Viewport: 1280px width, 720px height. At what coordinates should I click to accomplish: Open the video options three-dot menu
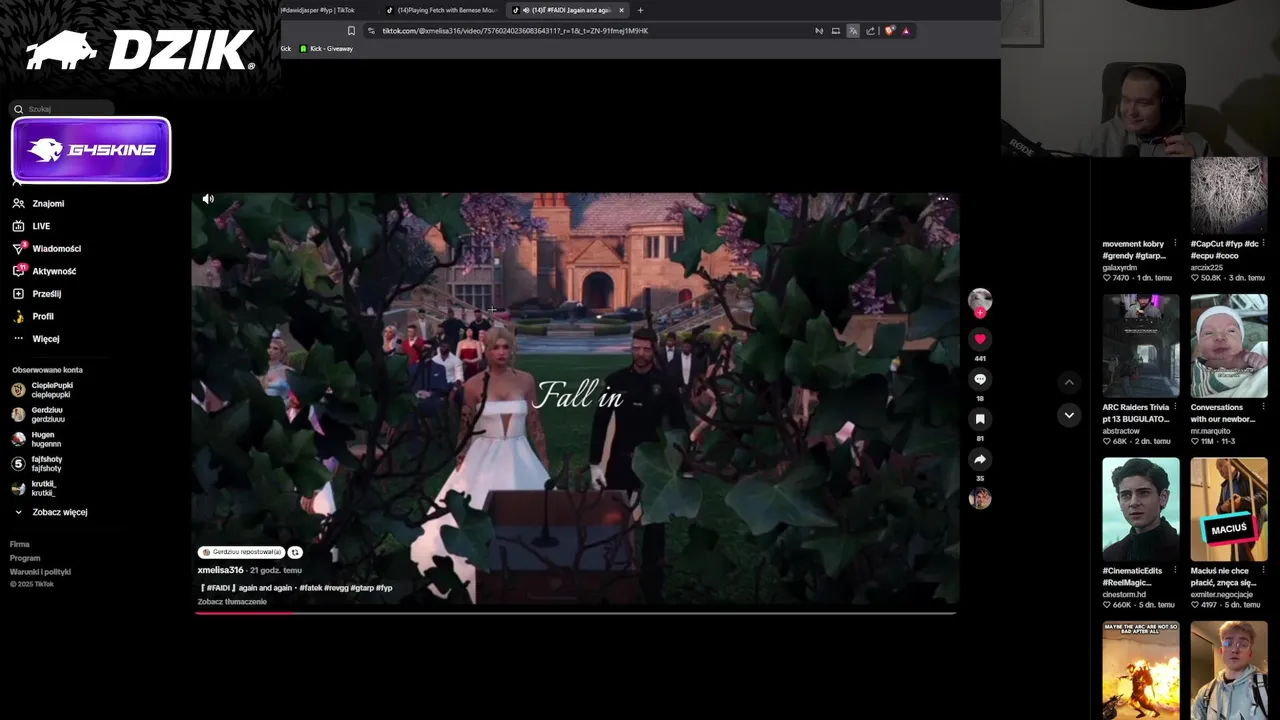pos(942,199)
